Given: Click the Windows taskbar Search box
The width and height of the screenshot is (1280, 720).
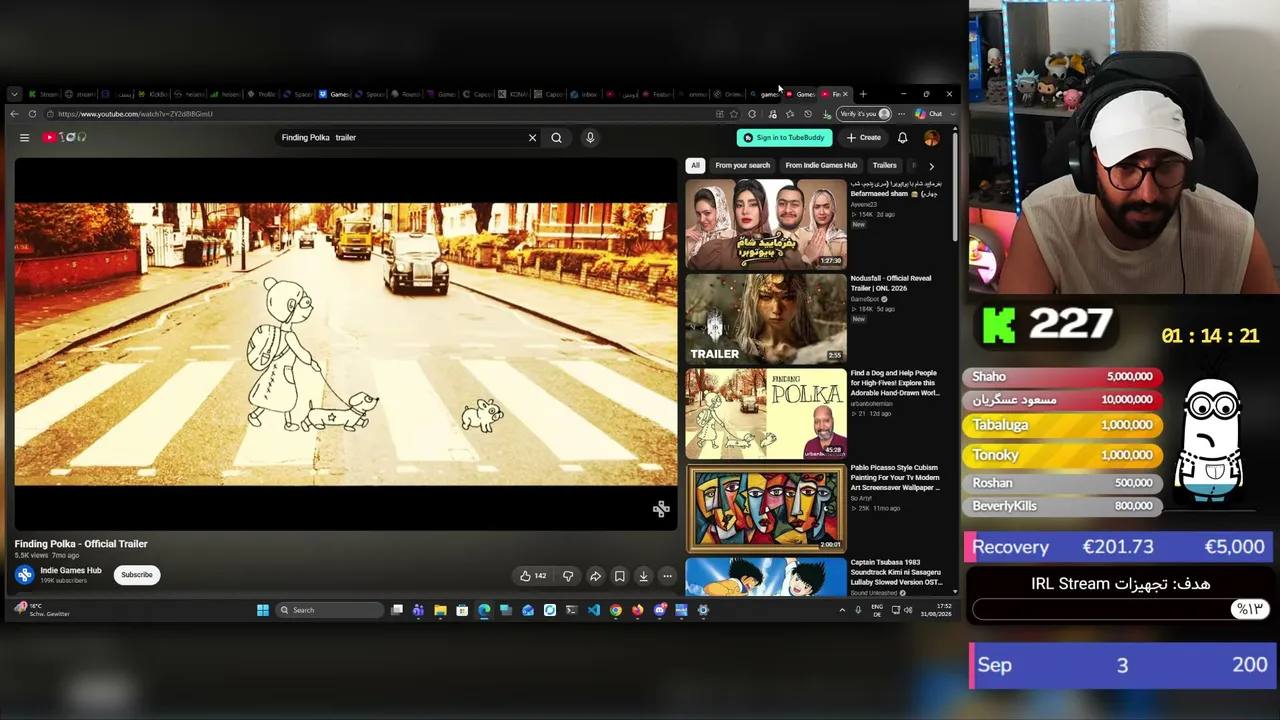Looking at the screenshot, I should [x=329, y=610].
